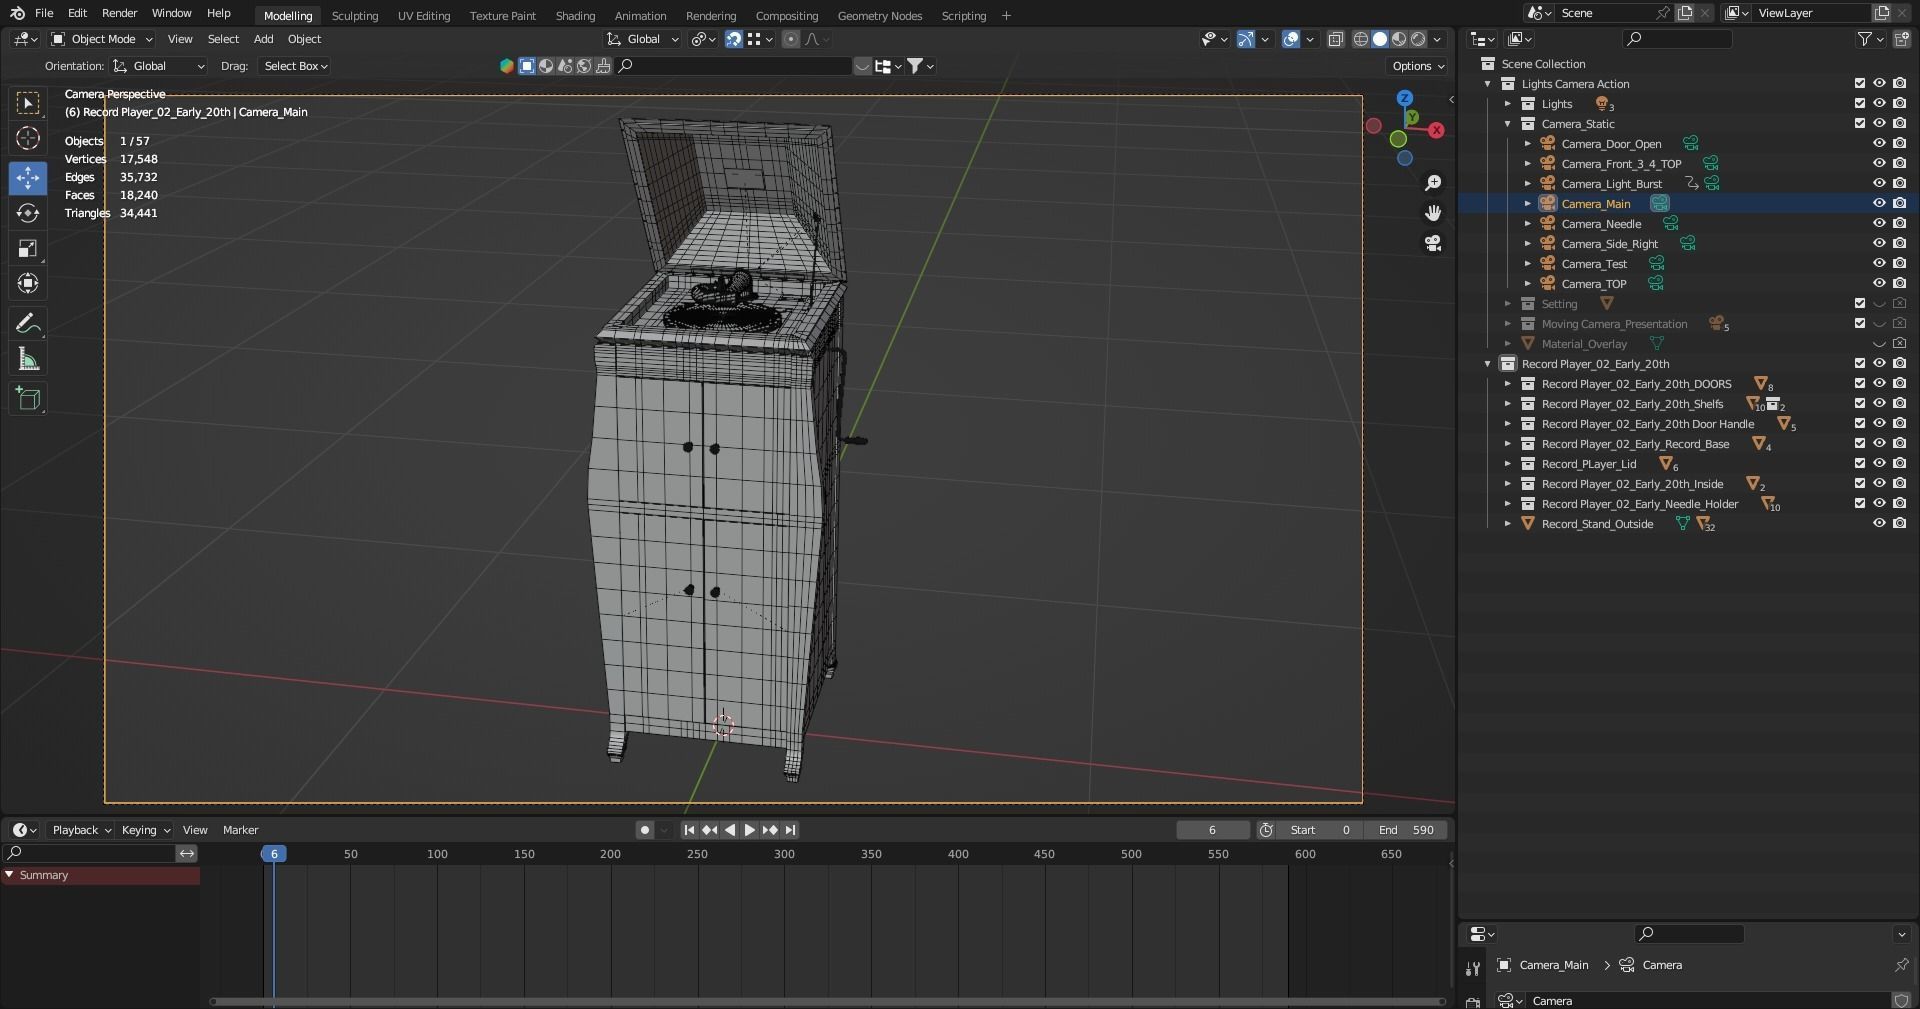Hide Camera_Door_Open with its eye icon

[x=1879, y=143]
